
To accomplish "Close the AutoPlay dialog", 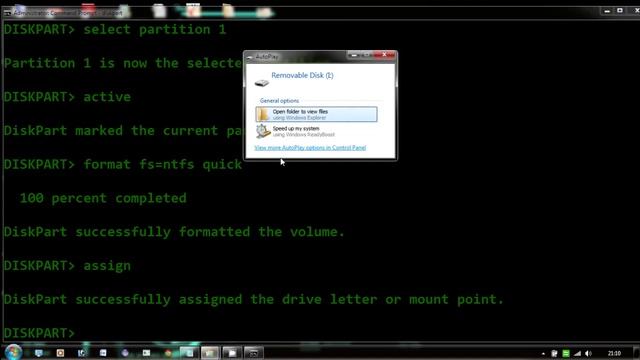I will [x=385, y=55].
